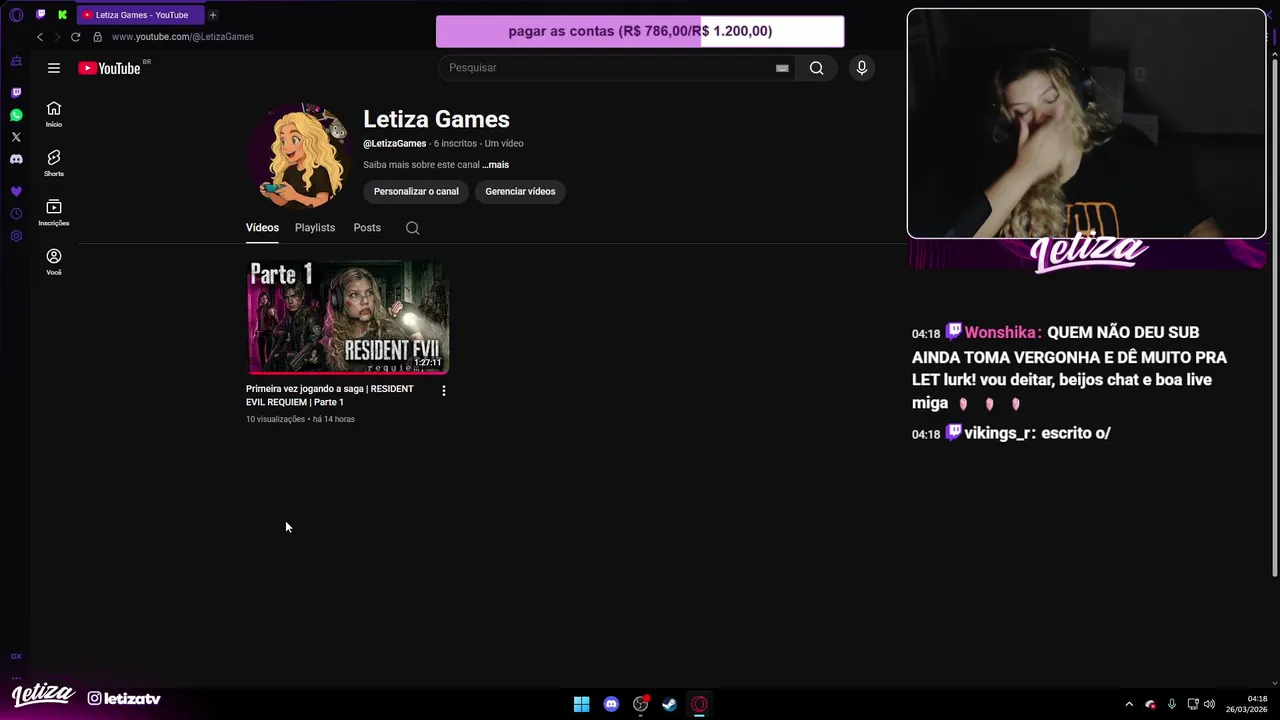
Task: Open the heart bookmarks sidebar icon
Action: click(x=16, y=191)
